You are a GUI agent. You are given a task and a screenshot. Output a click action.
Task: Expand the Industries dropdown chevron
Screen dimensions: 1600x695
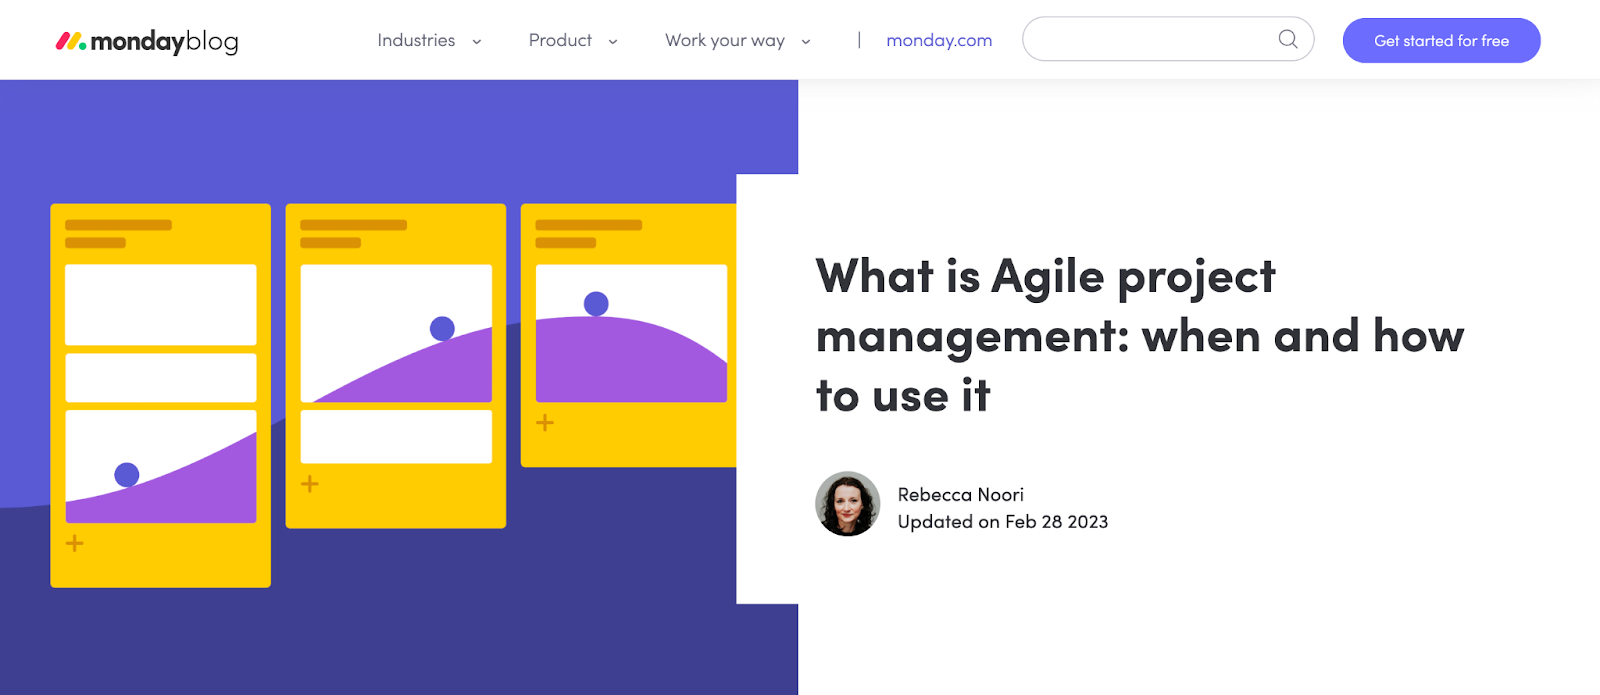477,42
